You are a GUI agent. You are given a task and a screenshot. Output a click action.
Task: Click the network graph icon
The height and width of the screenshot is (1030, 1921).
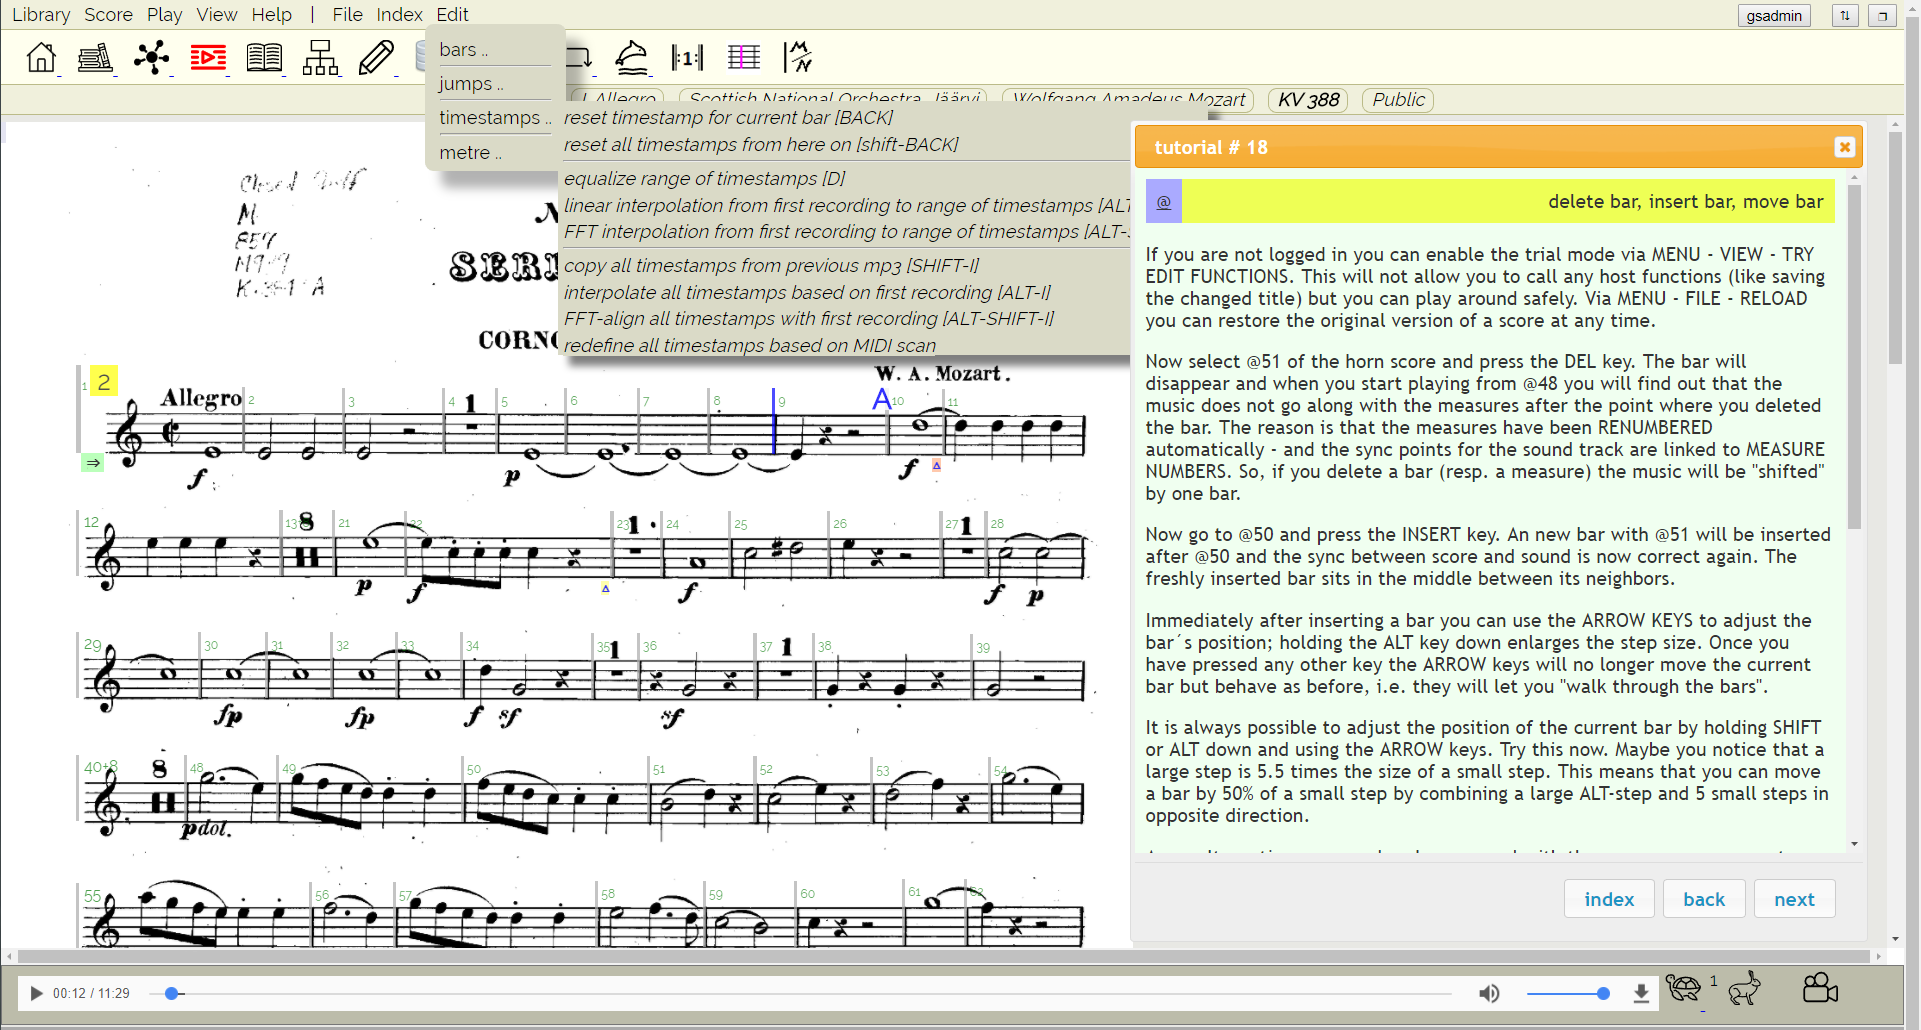pyautogui.click(x=152, y=58)
